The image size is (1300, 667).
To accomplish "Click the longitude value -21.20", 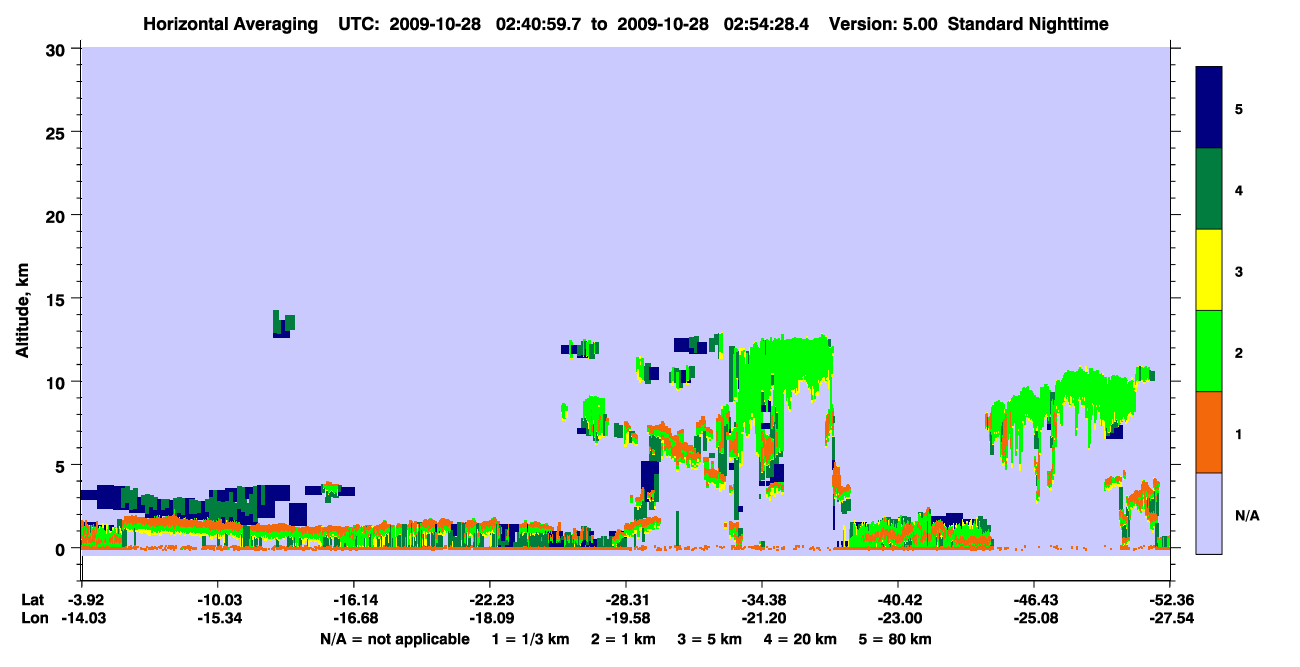I will point(762,619).
